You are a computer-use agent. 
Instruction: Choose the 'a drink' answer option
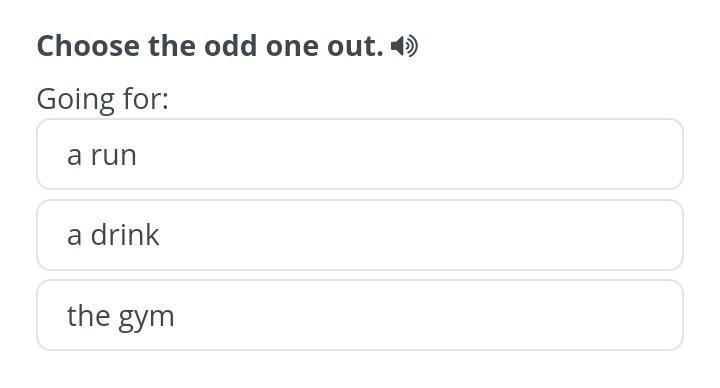pos(360,235)
